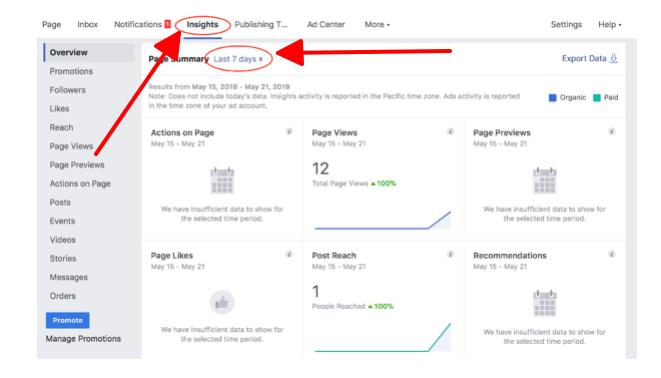Click info icon on Page Likes card

coord(289,254)
